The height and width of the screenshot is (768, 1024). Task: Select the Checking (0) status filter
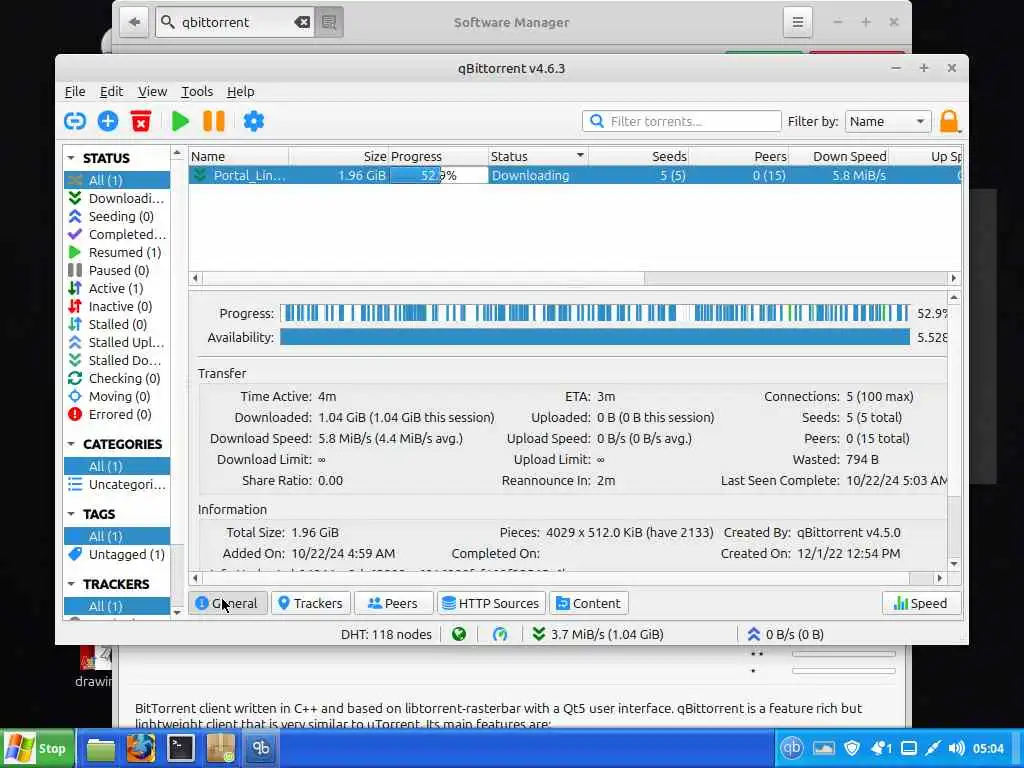tap(117, 378)
